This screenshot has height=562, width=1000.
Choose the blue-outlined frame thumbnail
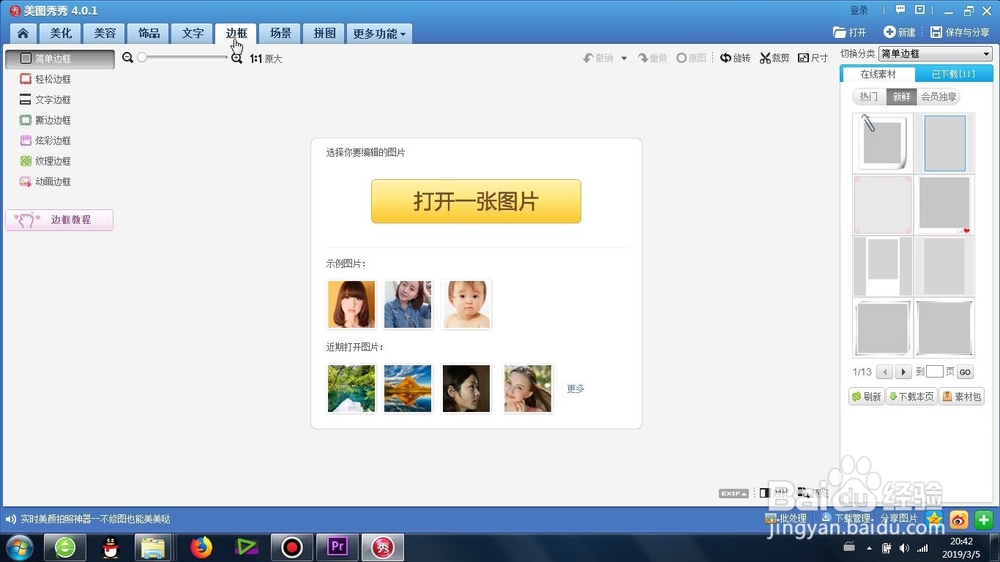click(945, 143)
